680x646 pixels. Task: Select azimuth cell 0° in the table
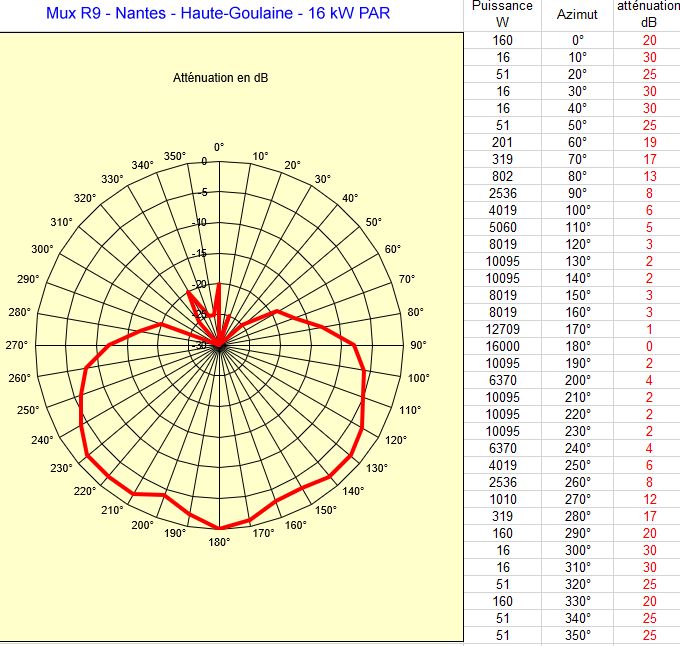[578, 40]
